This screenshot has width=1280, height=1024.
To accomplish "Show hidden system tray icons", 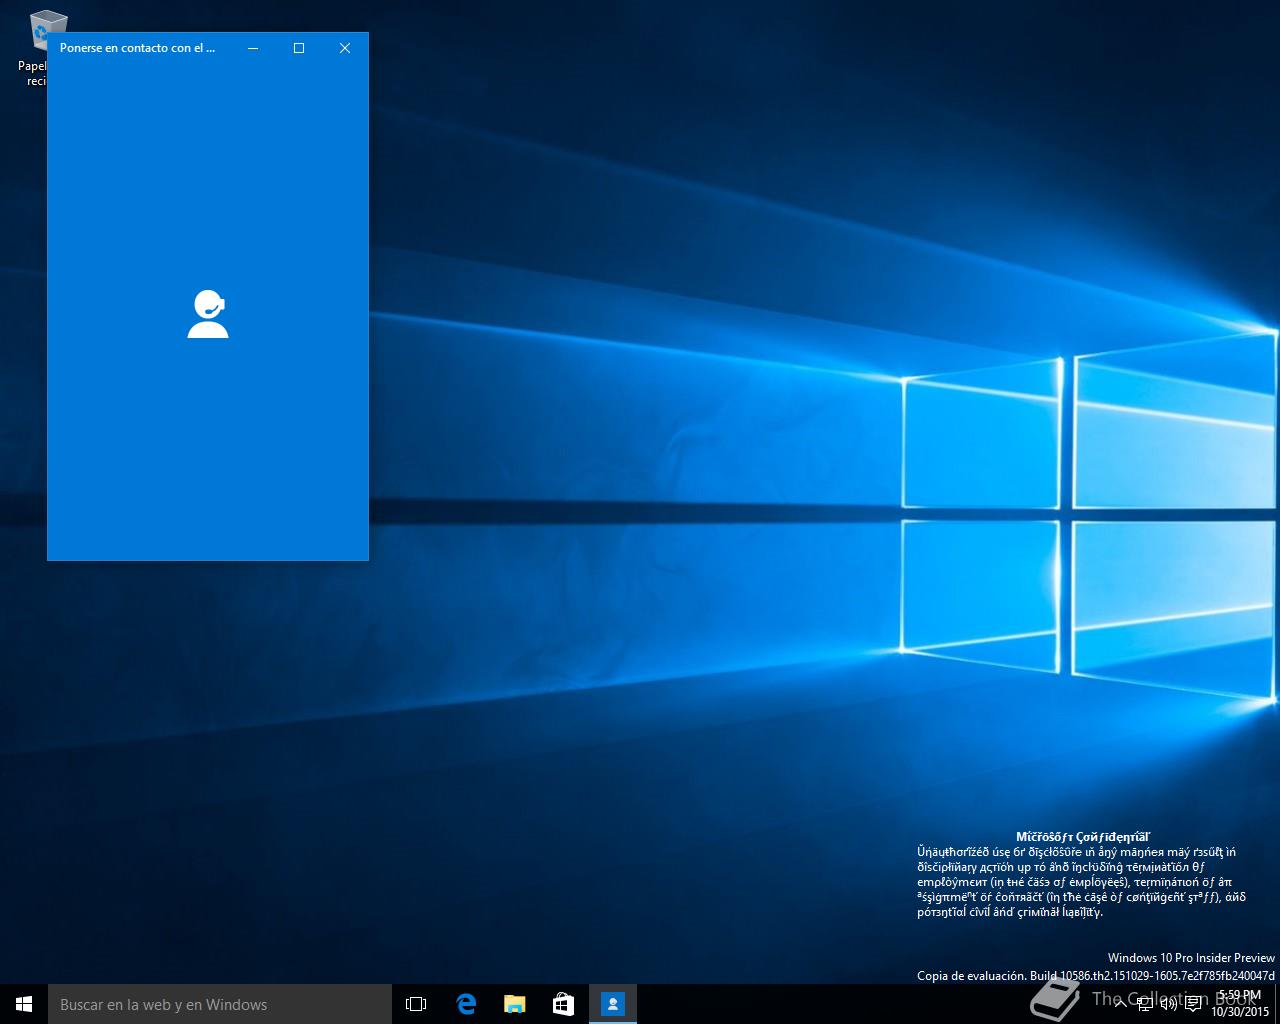I will pos(1120,1005).
